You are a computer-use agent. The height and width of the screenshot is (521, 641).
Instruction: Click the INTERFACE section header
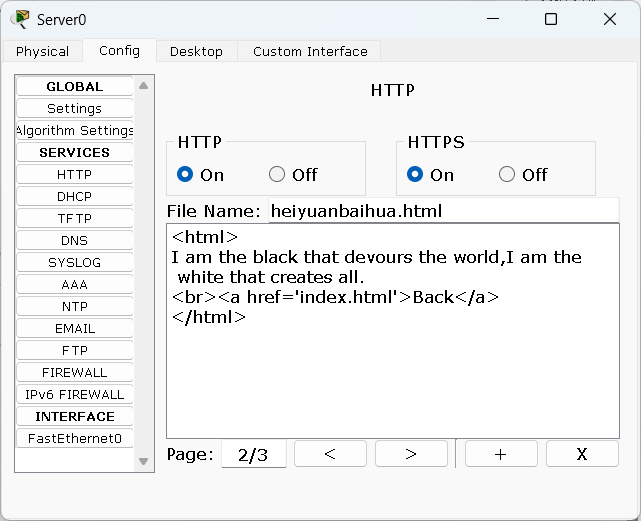[x=74, y=417]
